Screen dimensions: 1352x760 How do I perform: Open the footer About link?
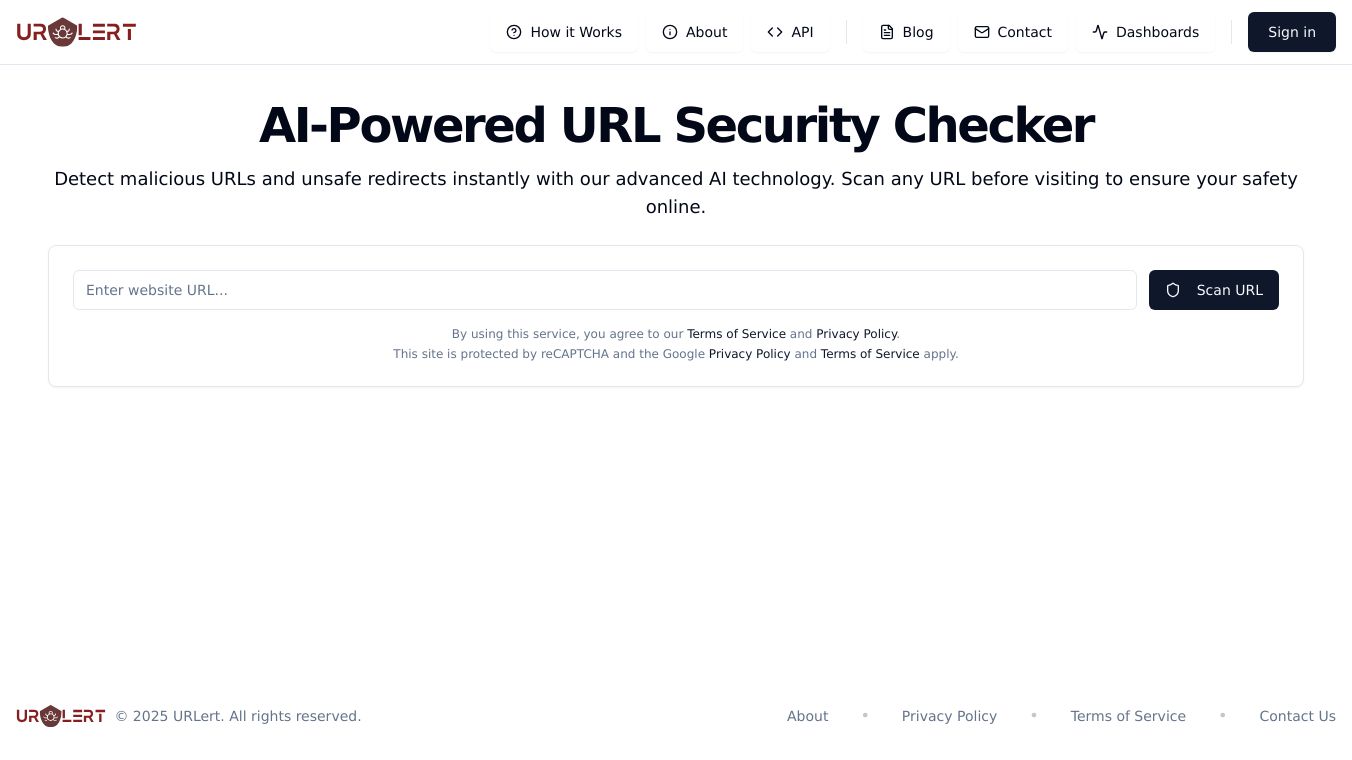tap(807, 716)
